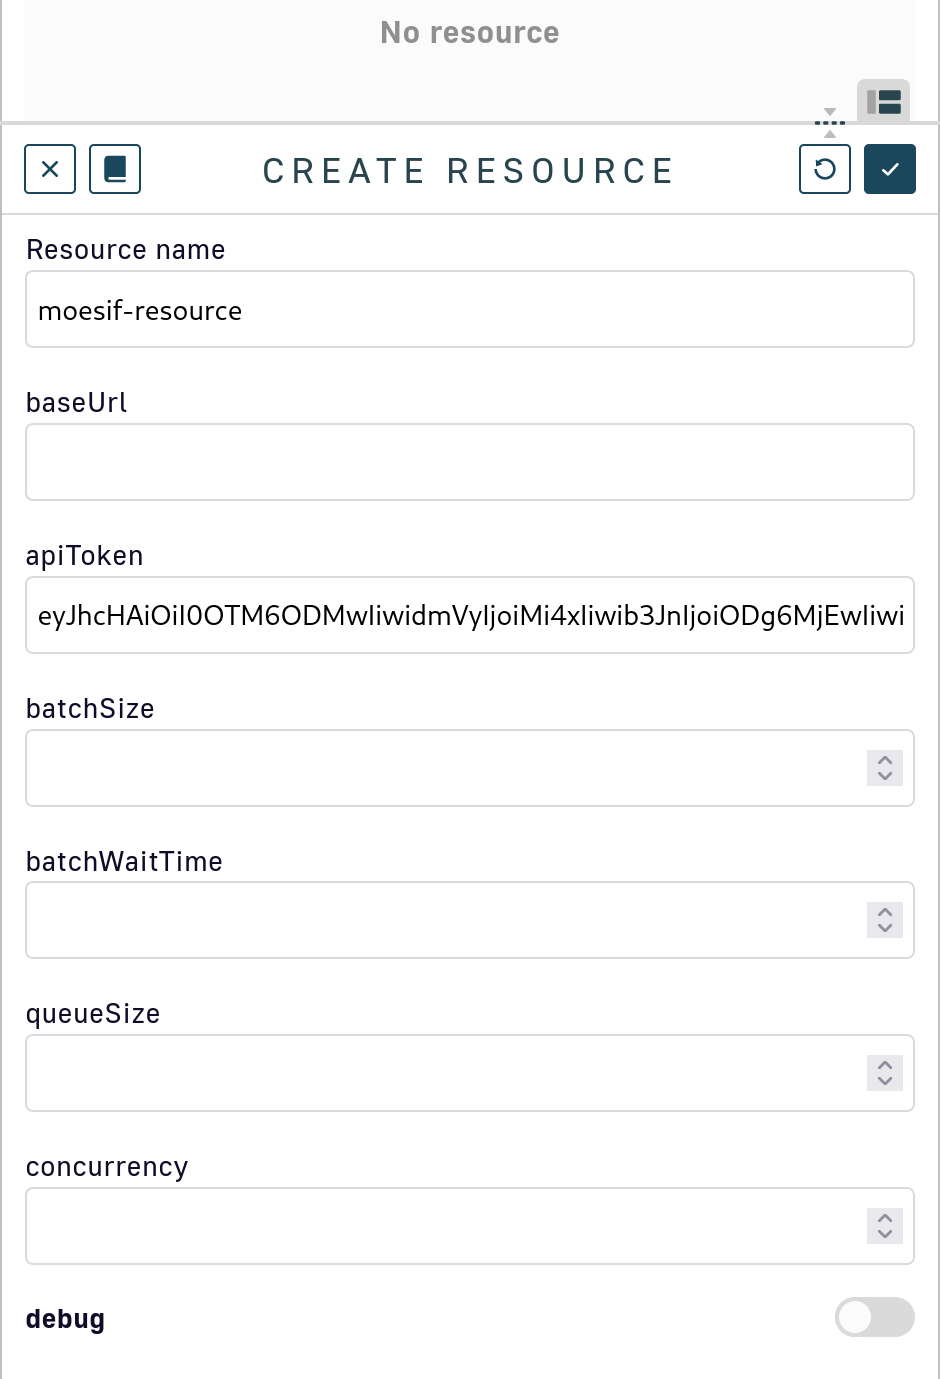Decrease concurrency with the down arrow

[x=885, y=1235]
